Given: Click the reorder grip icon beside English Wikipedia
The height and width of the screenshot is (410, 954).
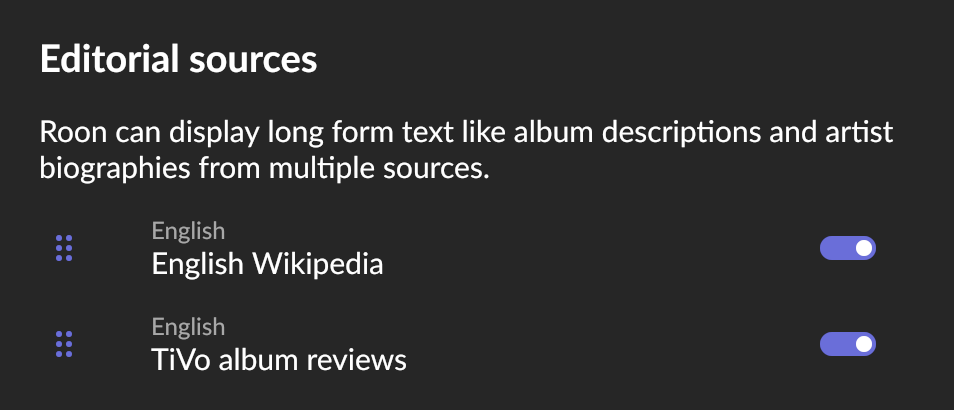Looking at the screenshot, I should [64, 248].
